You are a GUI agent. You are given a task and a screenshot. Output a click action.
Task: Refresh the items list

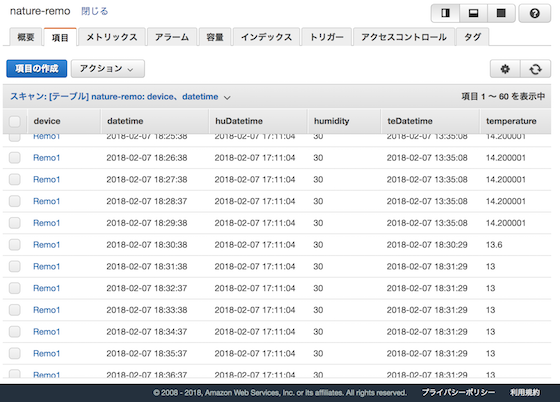[535, 69]
